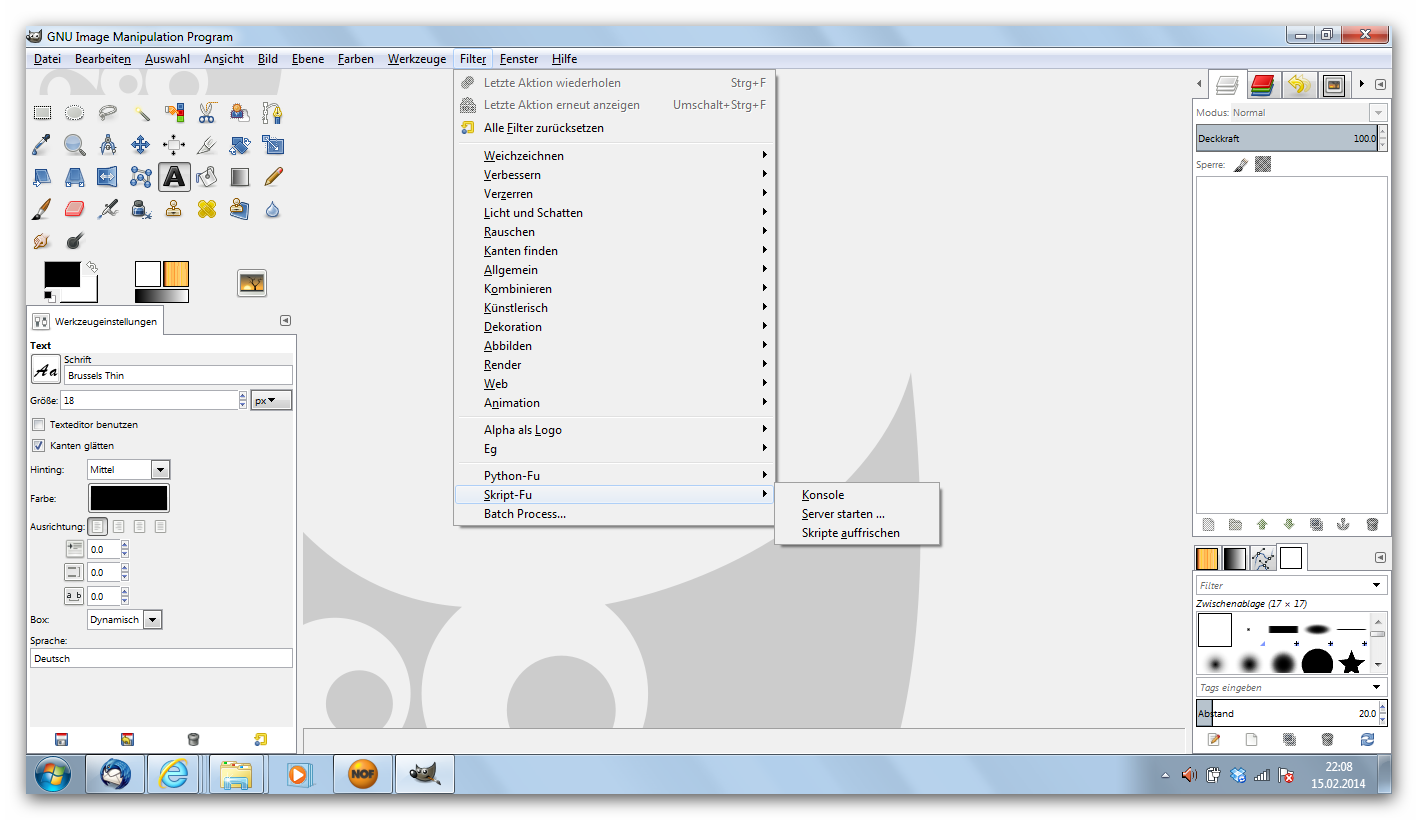Screen dimensions: 1418x820
Task: Activate the Fuzzy Select magic wand
Action: pos(141,113)
